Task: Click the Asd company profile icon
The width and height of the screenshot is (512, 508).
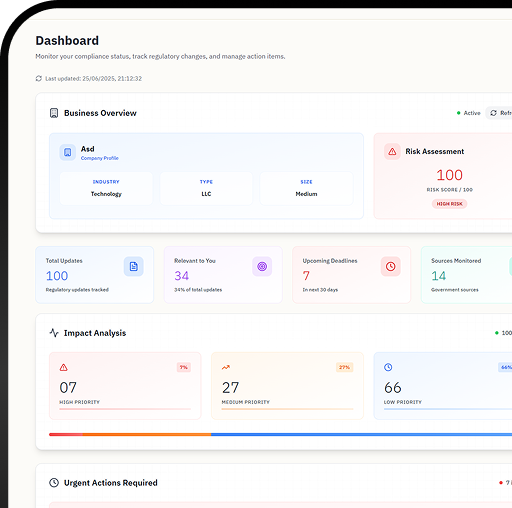Action: 68,152
